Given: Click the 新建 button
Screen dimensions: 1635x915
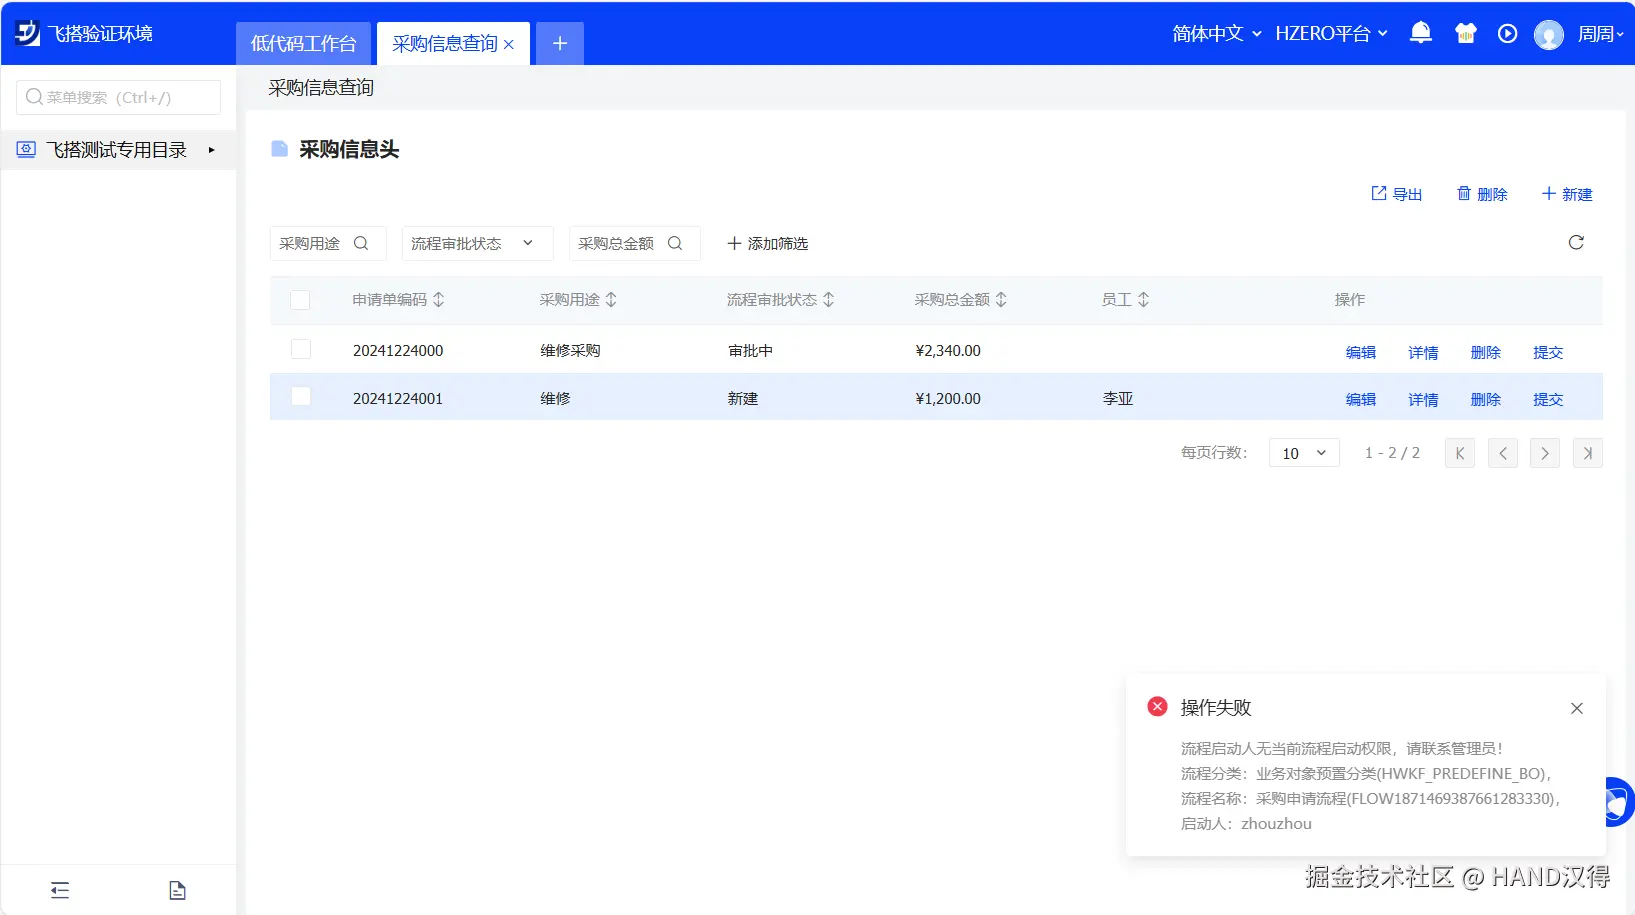Looking at the screenshot, I should click(1567, 194).
